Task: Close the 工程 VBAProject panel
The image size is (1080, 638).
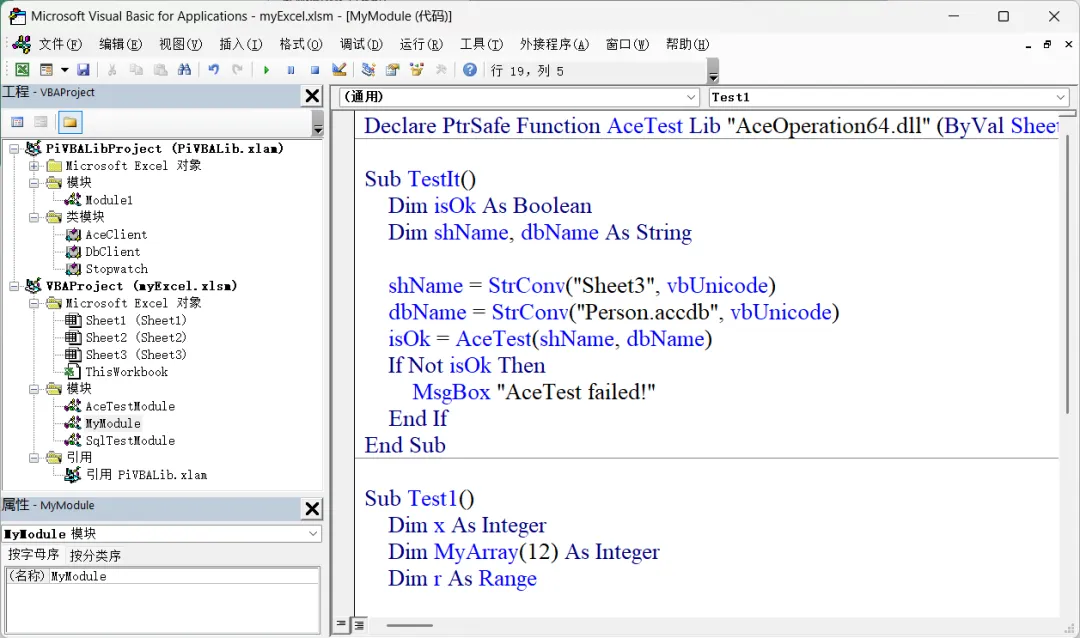Action: coord(312,96)
